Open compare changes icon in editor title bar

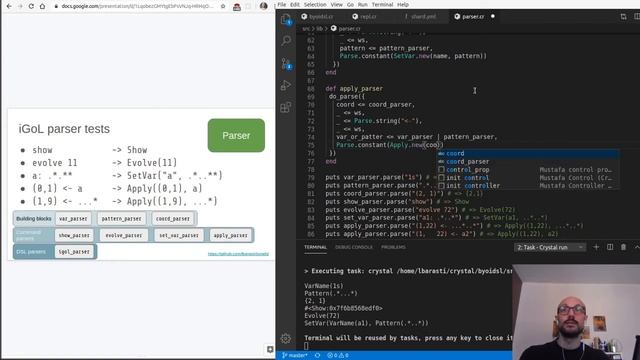coord(623,16)
